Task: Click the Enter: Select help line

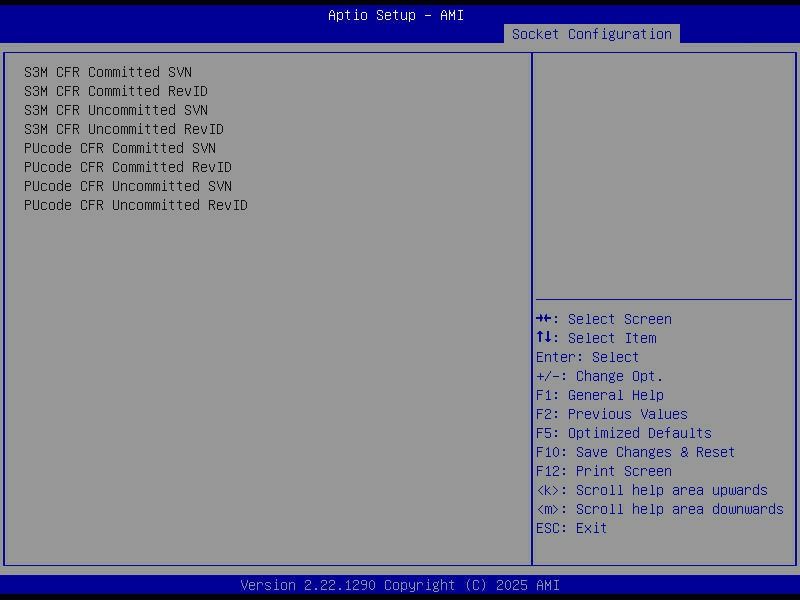Action: click(587, 357)
